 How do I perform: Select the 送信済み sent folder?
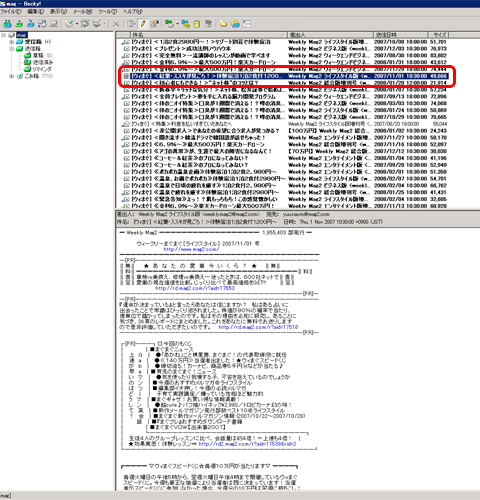[x=43, y=62]
